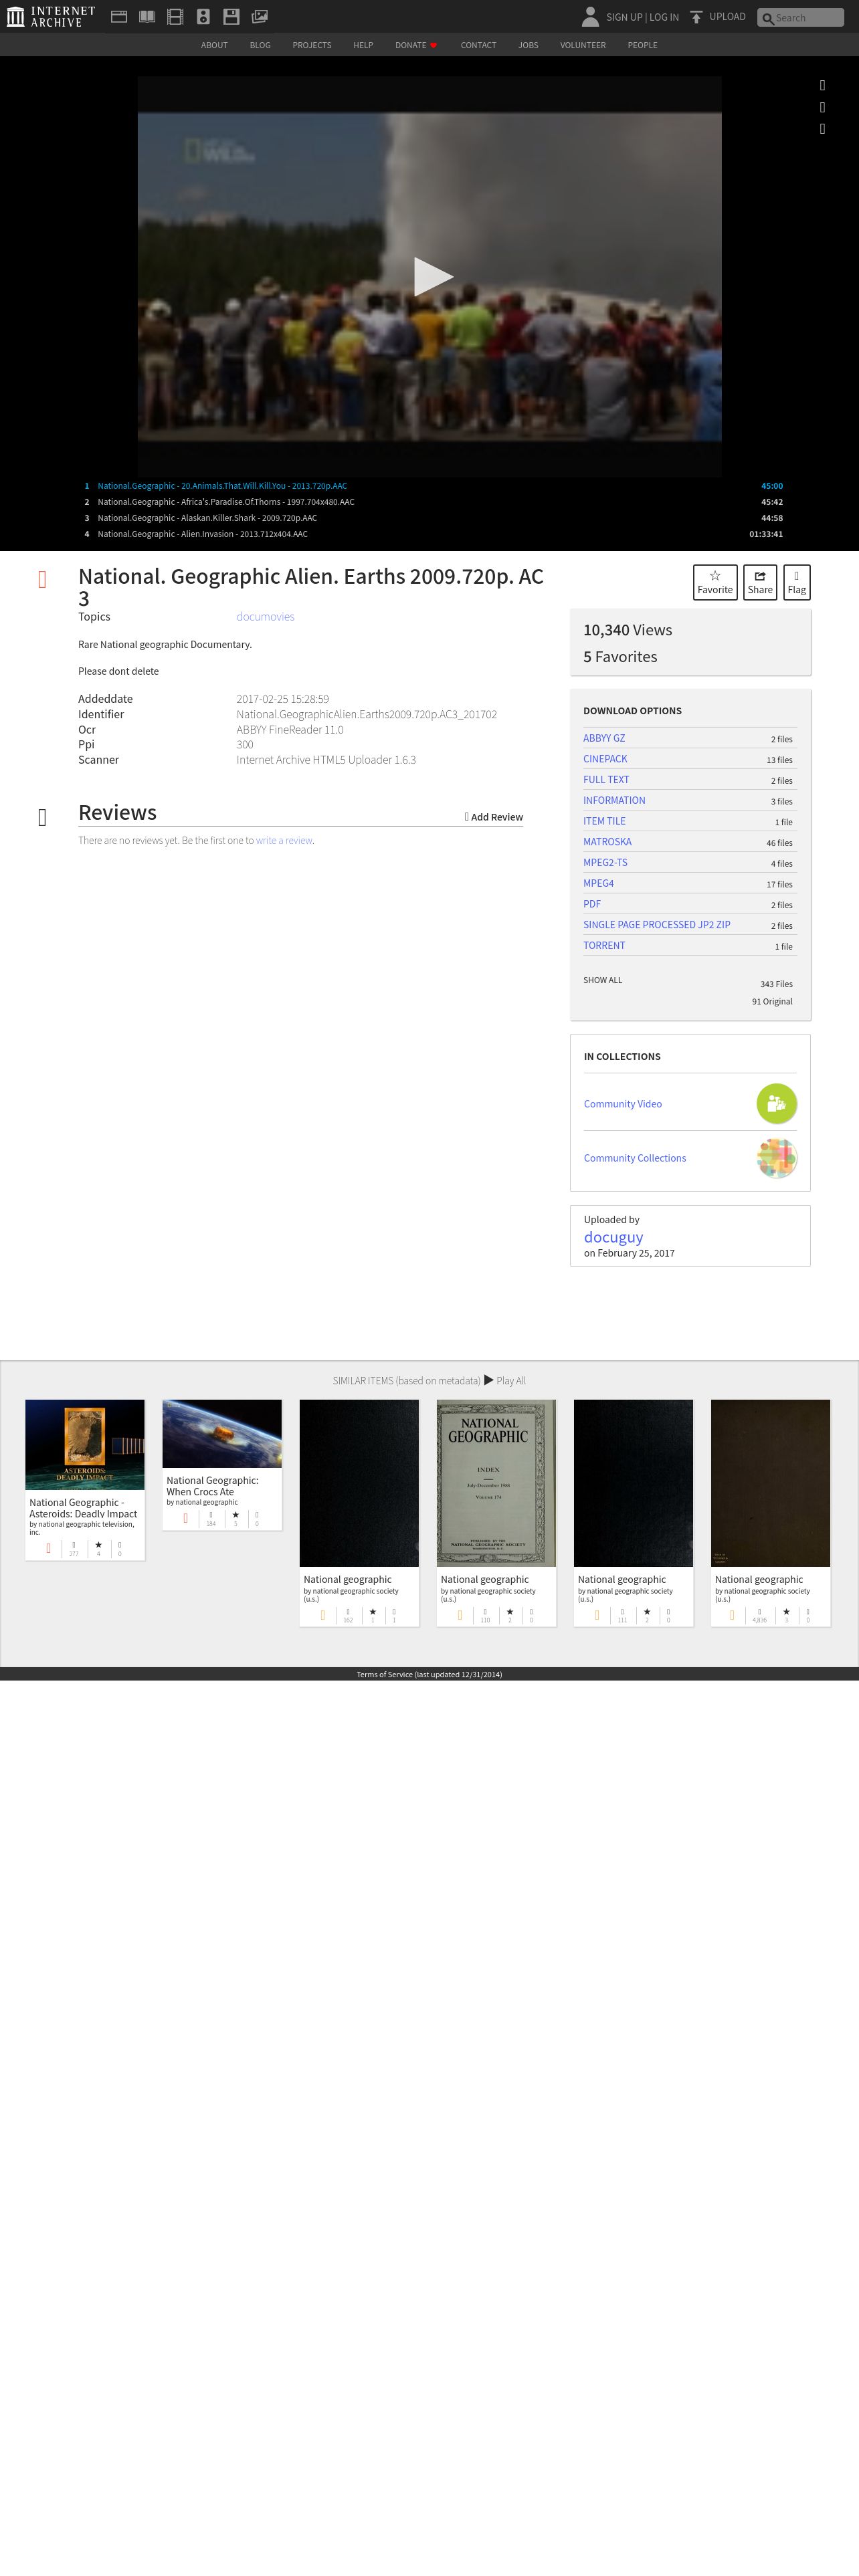The image size is (859, 2576).
Task: Open the documovies topic link
Action: click(x=265, y=617)
